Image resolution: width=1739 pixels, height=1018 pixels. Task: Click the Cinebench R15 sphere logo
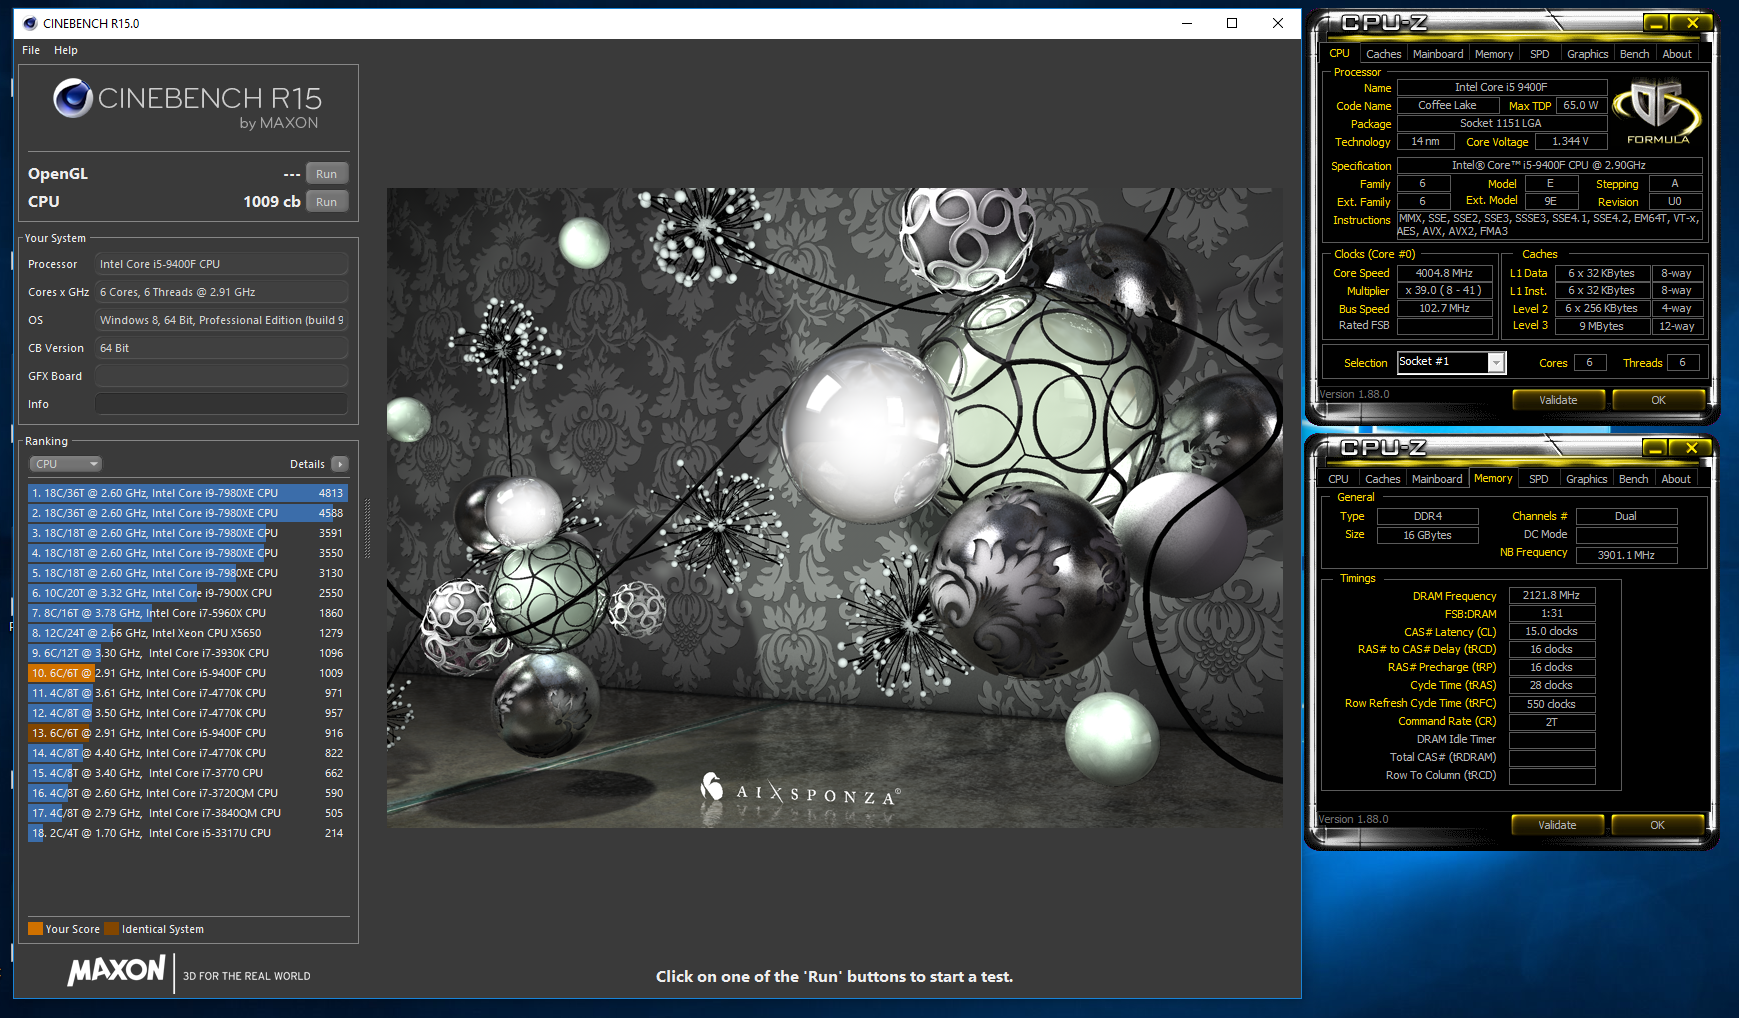[73, 98]
